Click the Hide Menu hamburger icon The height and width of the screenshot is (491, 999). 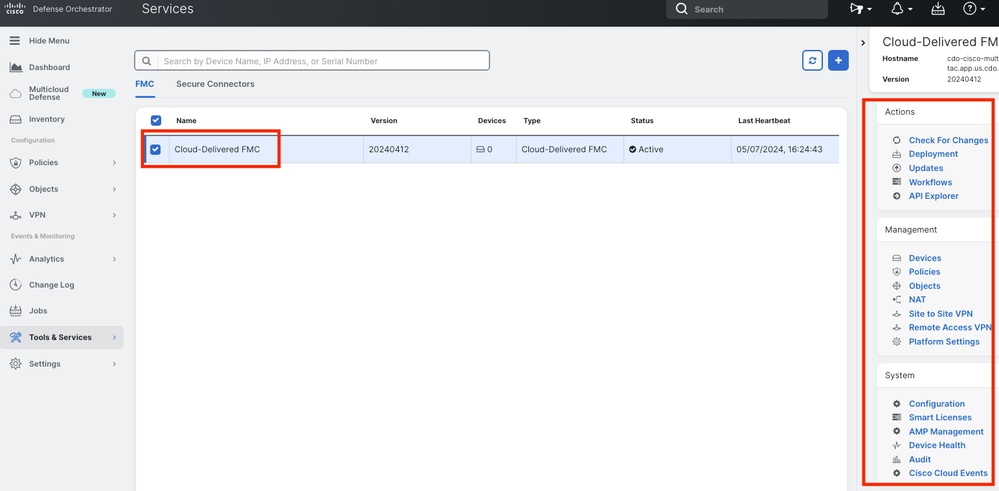click(15, 41)
